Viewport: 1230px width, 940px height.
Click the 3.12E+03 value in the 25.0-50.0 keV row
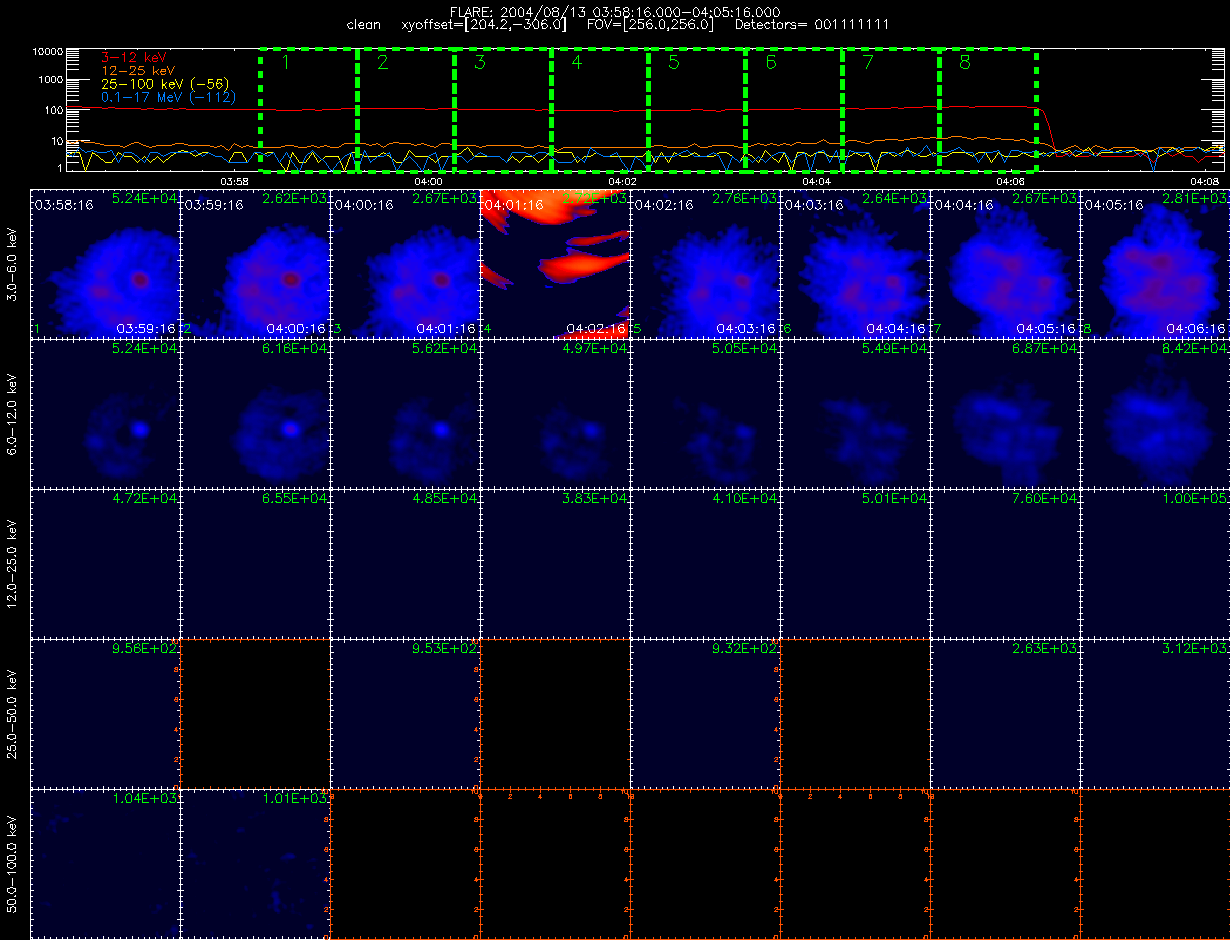1196,649
